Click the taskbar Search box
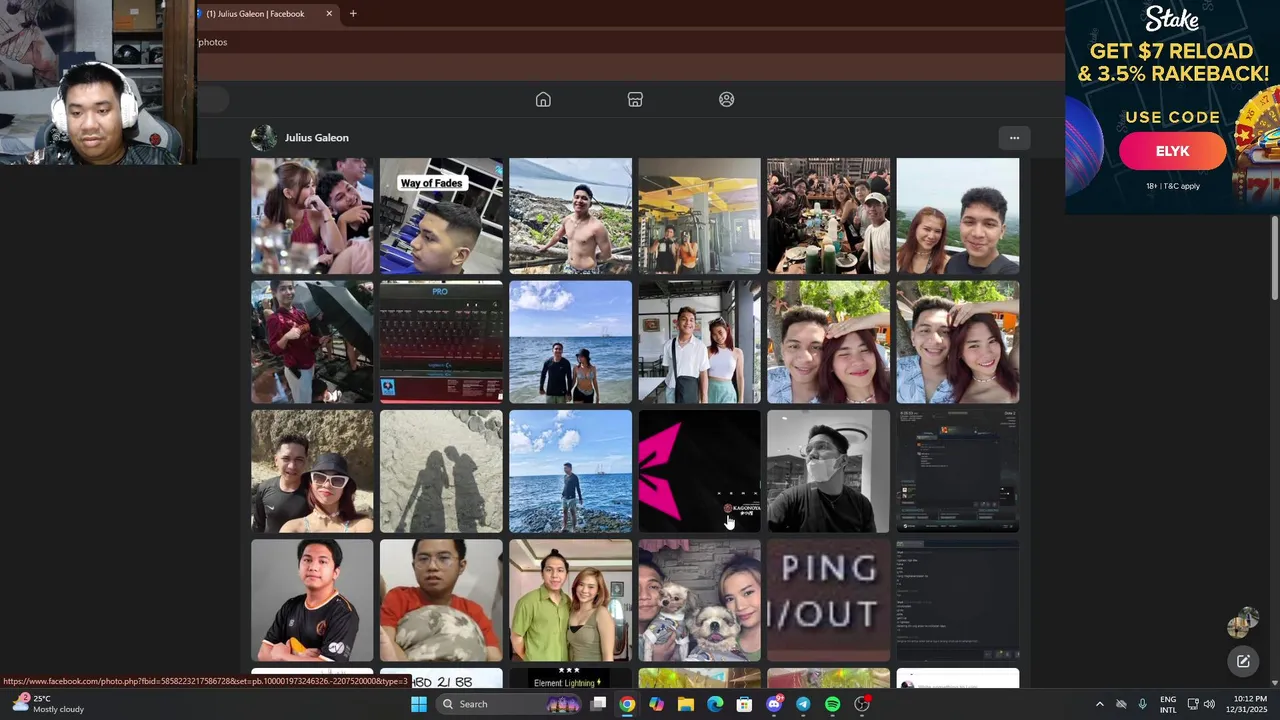 (510, 704)
